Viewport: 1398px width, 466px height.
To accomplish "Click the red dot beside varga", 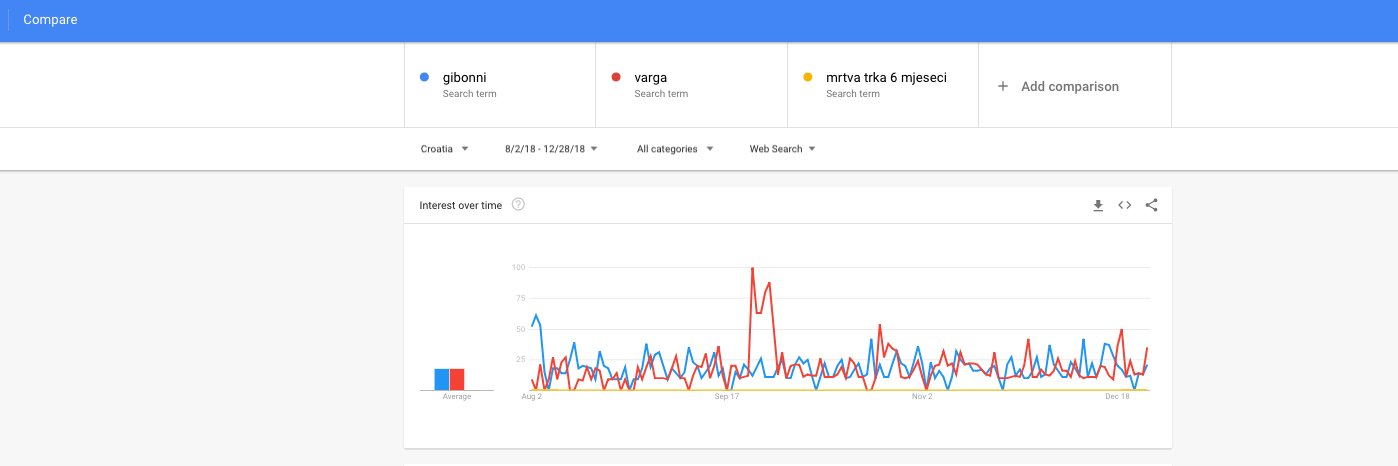I will coord(616,77).
